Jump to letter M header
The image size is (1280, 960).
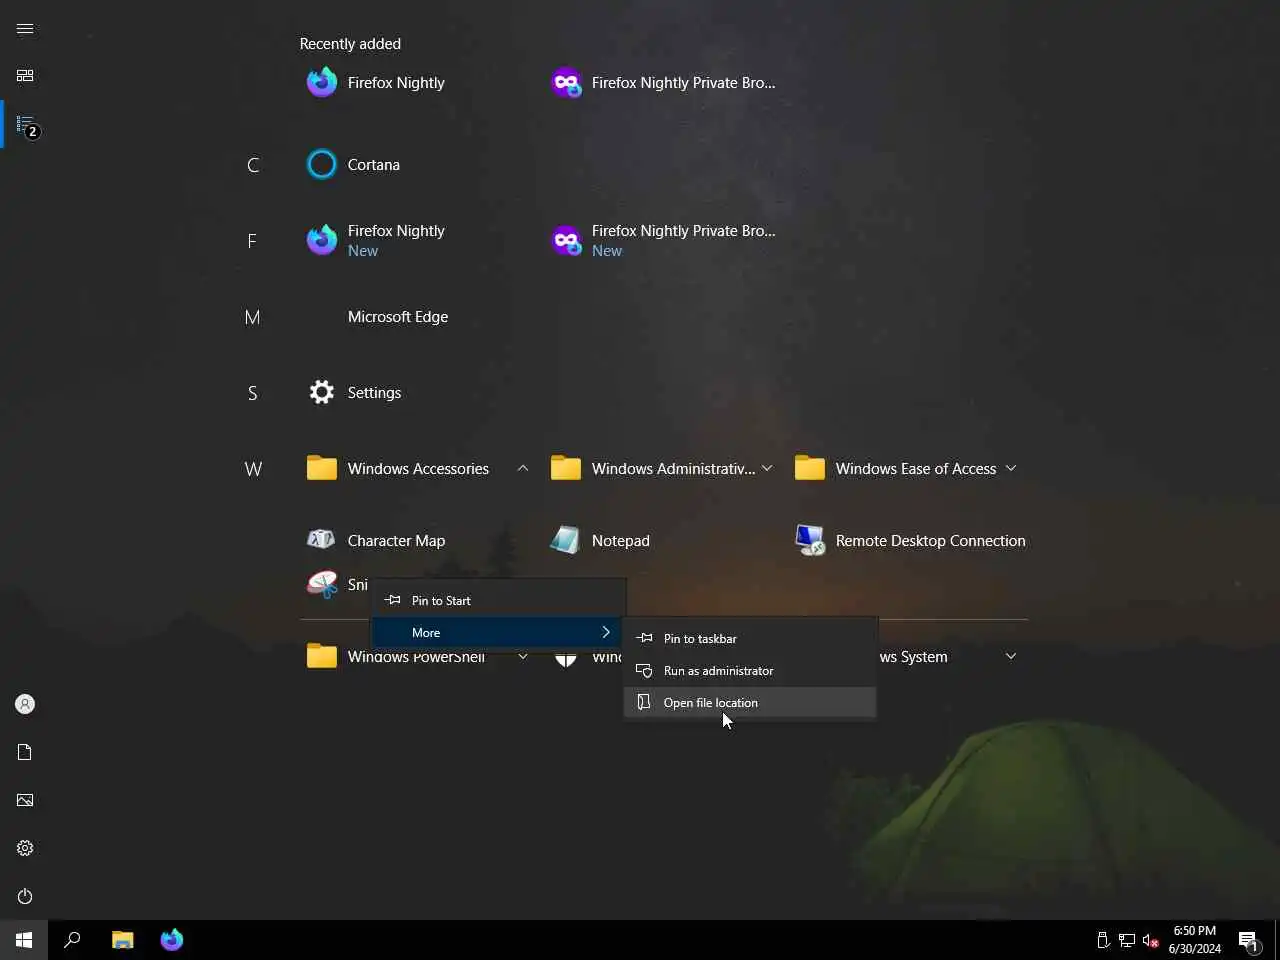click(x=252, y=317)
